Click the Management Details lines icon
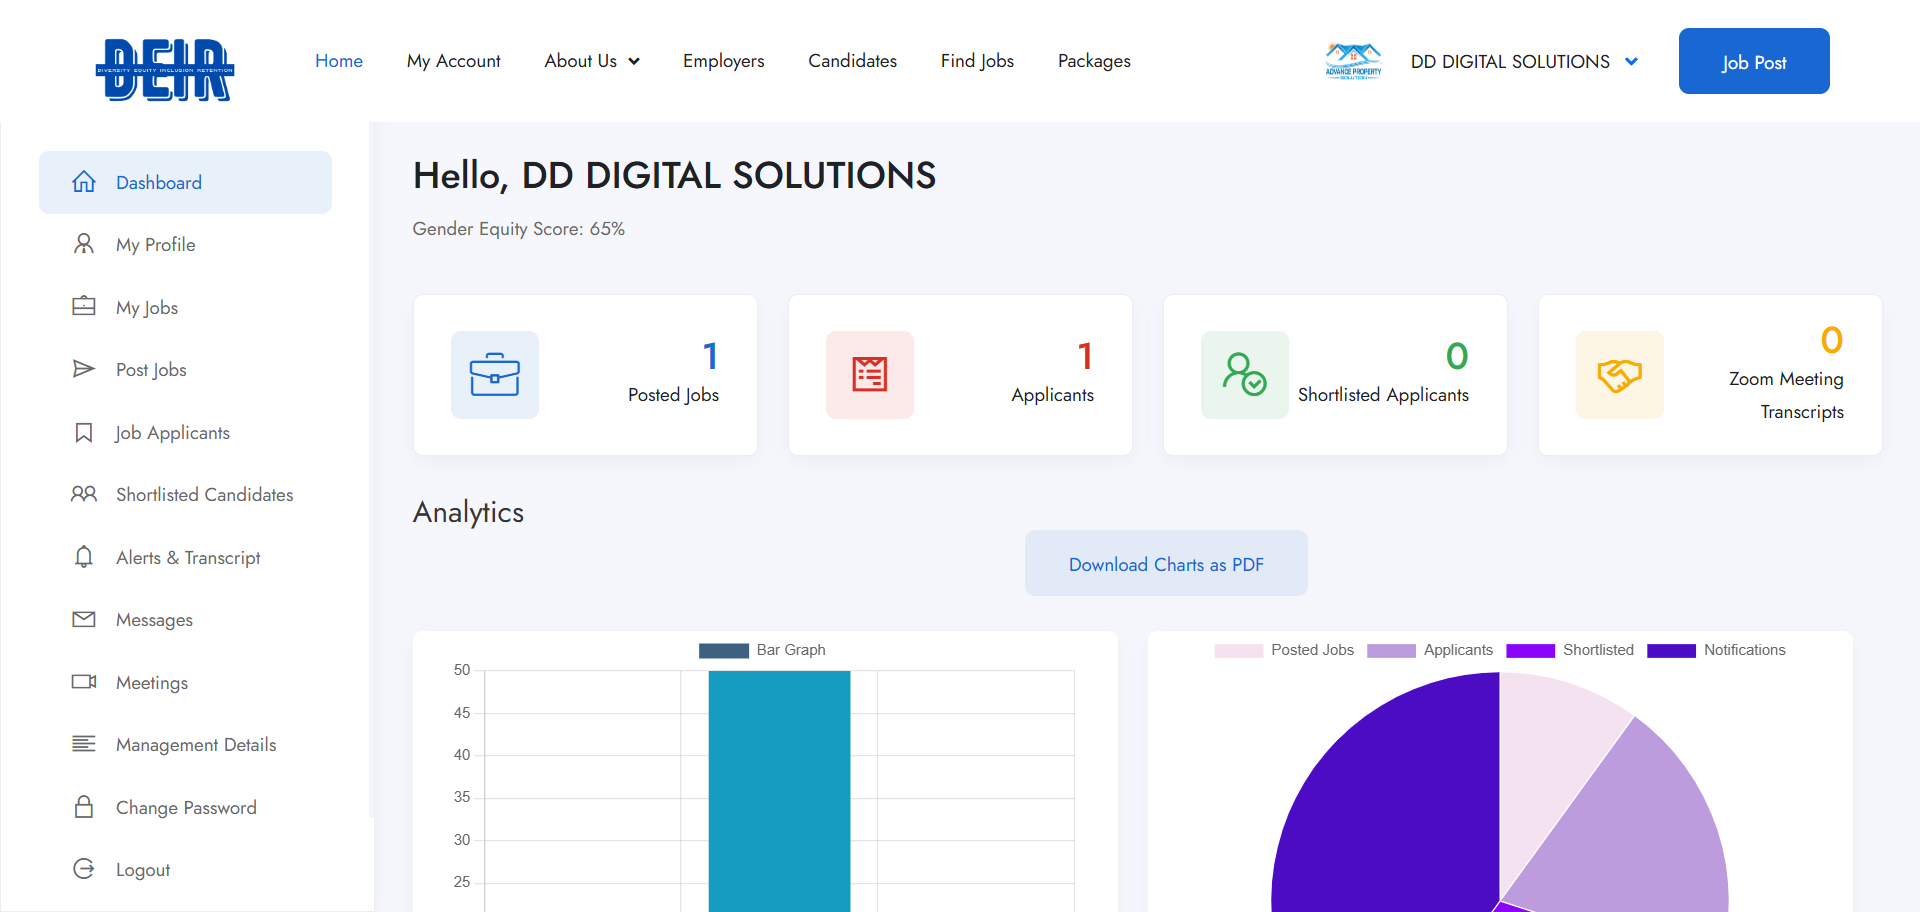 tap(84, 744)
